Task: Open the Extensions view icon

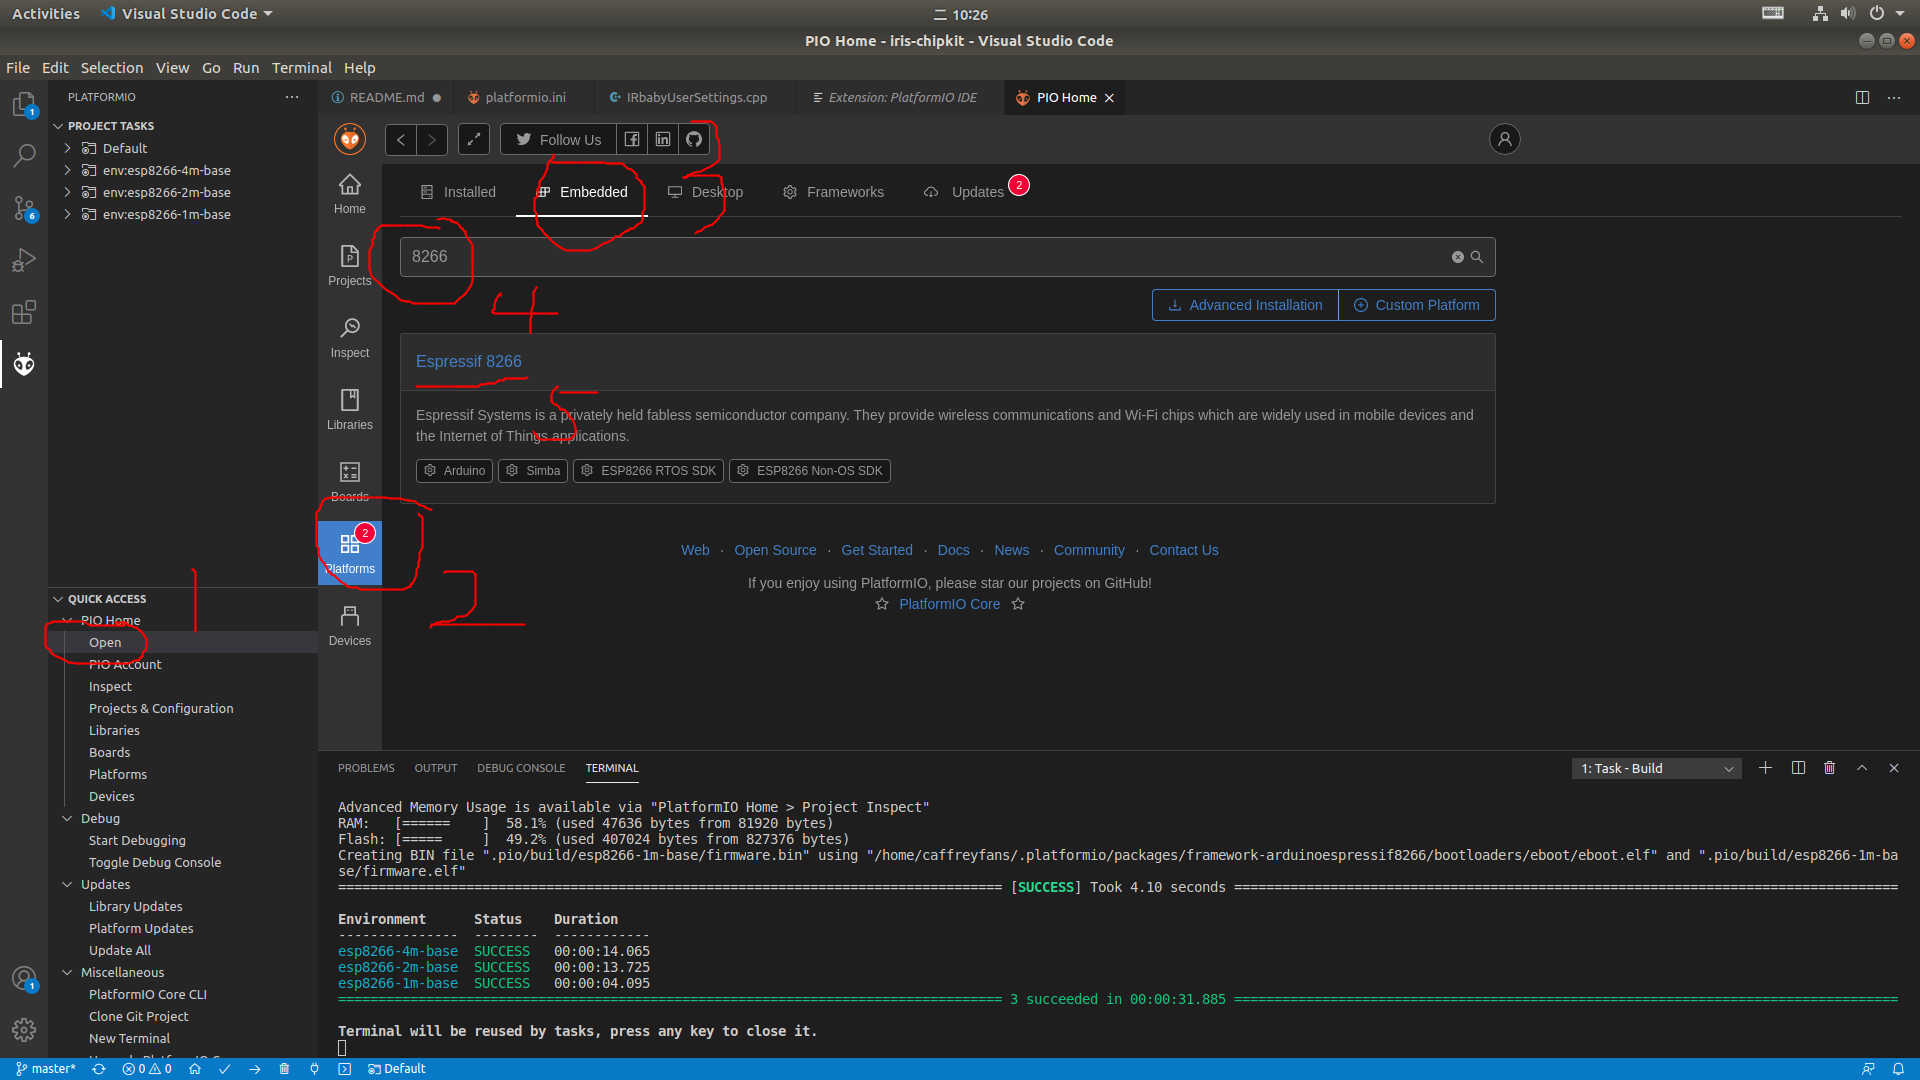Action: click(24, 312)
